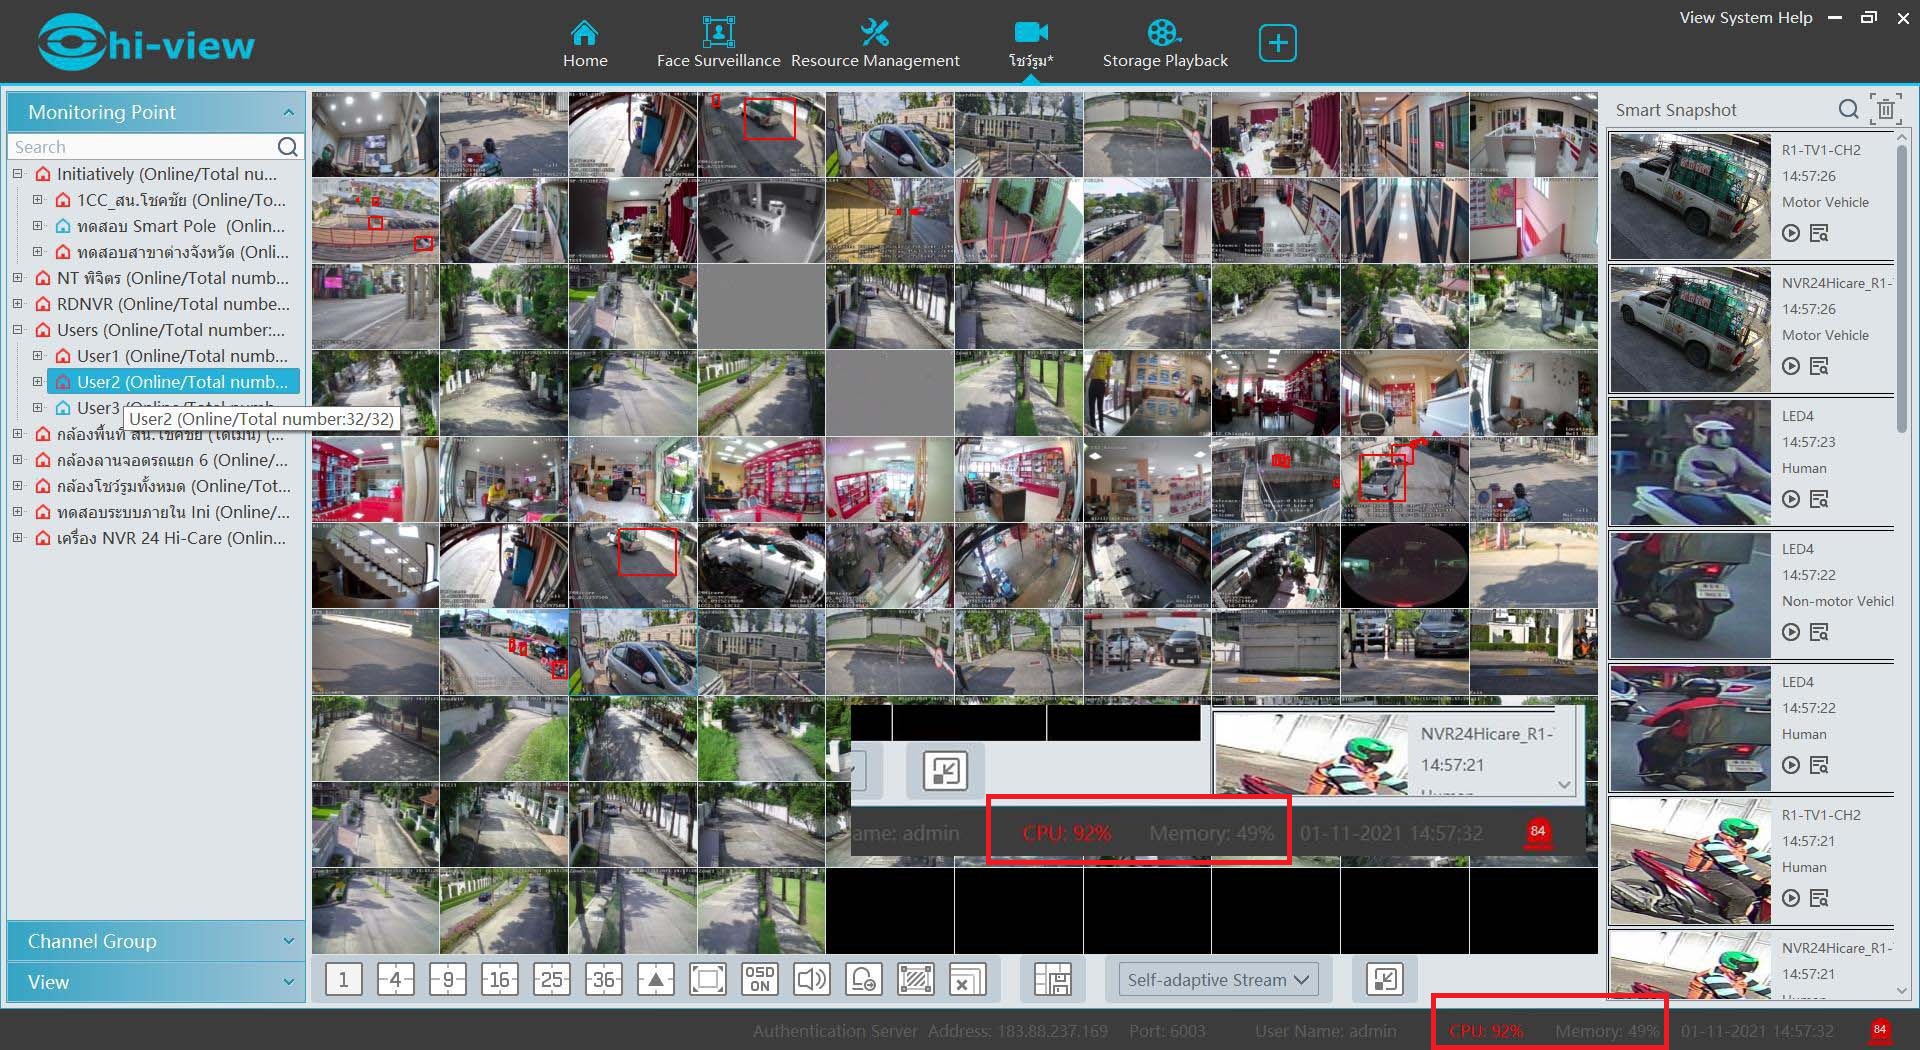This screenshot has width=1920, height=1050.
Task: Switch to the 16-window split layout
Action: pyautogui.click(x=499, y=980)
